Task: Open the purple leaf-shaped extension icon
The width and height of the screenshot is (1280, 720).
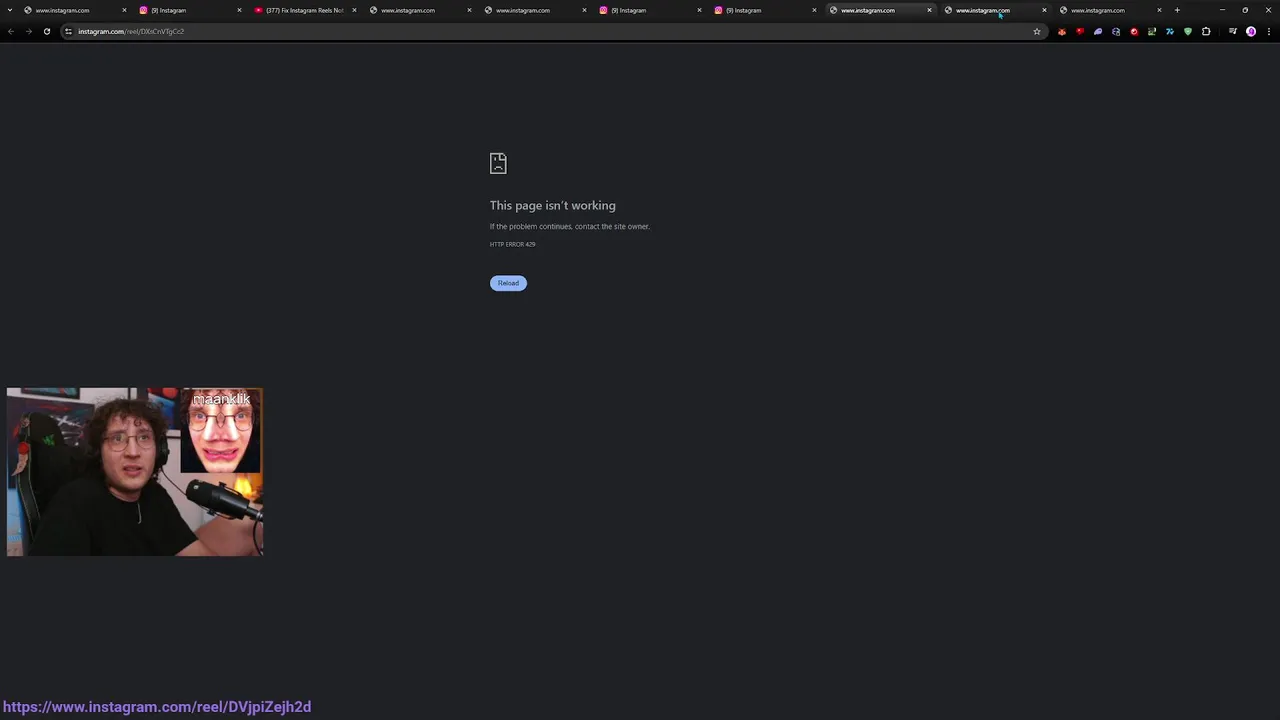Action: coord(1098,31)
